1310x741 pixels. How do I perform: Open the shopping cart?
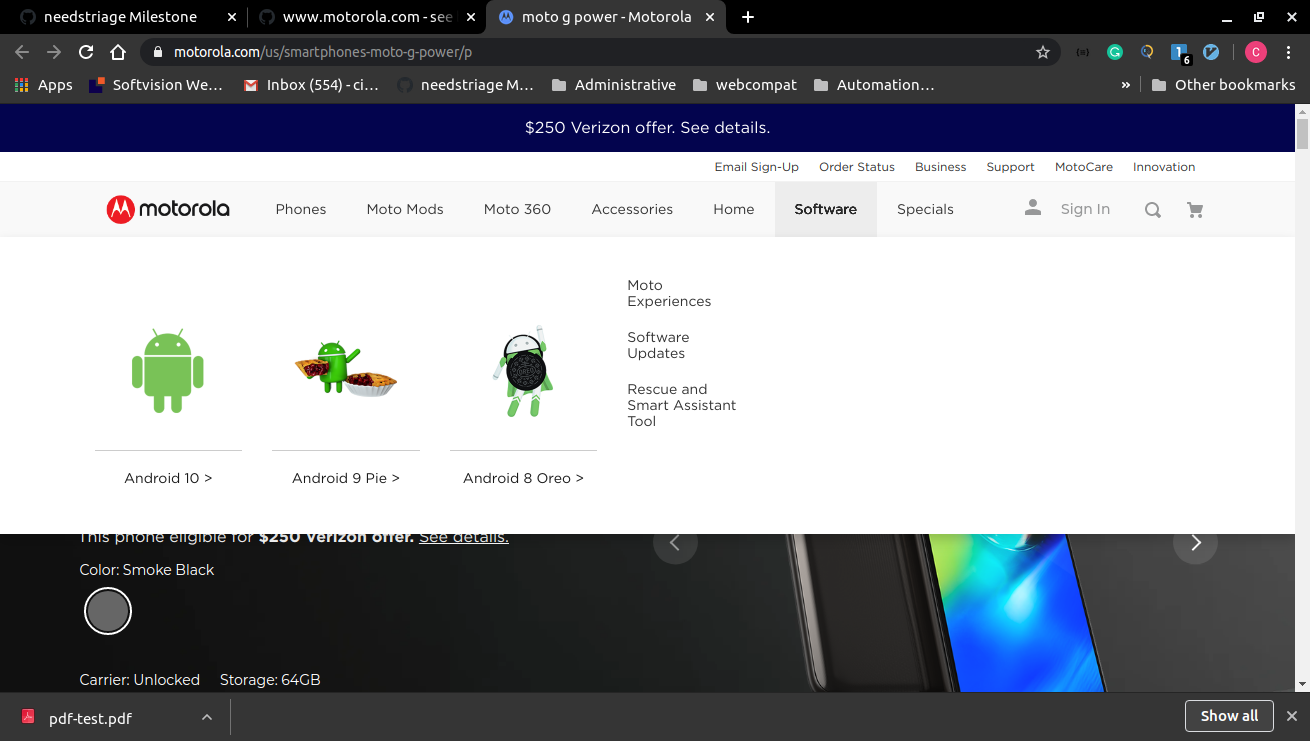pyautogui.click(x=1194, y=209)
